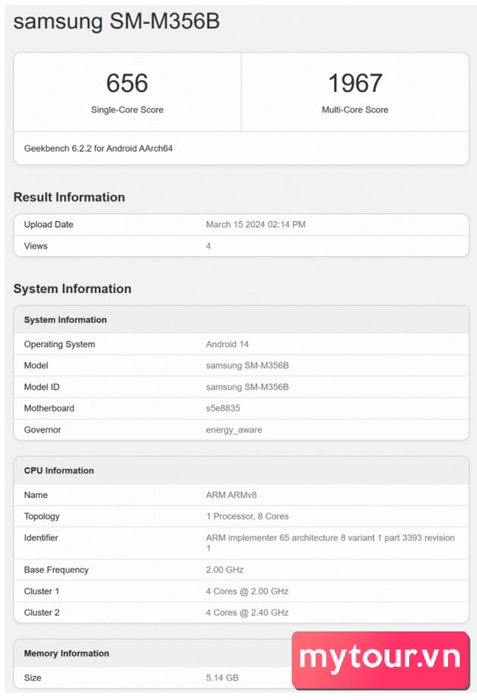Click the samsung SM-M356B page title
This screenshot has width=477, height=700.
(x=117, y=21)
